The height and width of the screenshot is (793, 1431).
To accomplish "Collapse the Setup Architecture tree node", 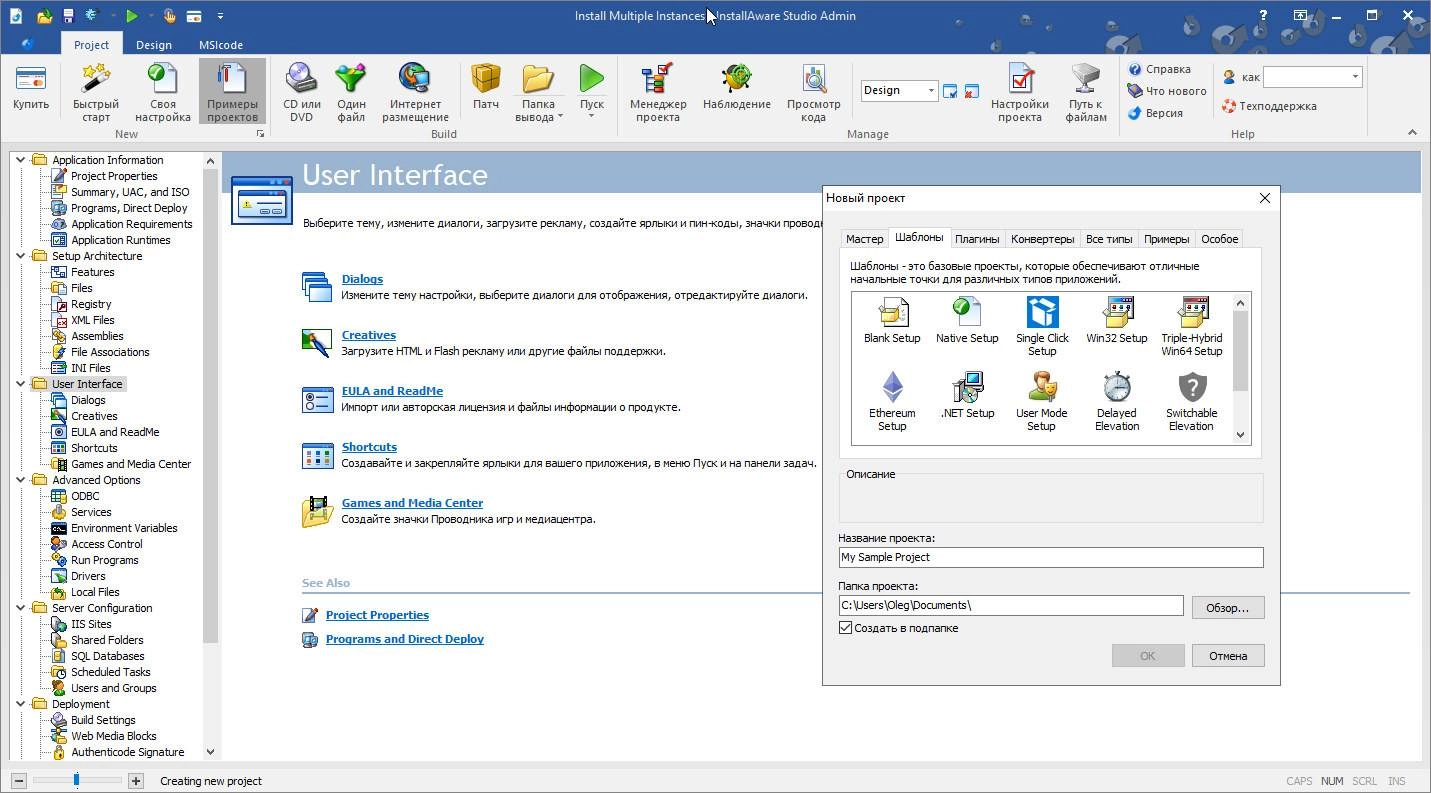I will click(20, 256).
